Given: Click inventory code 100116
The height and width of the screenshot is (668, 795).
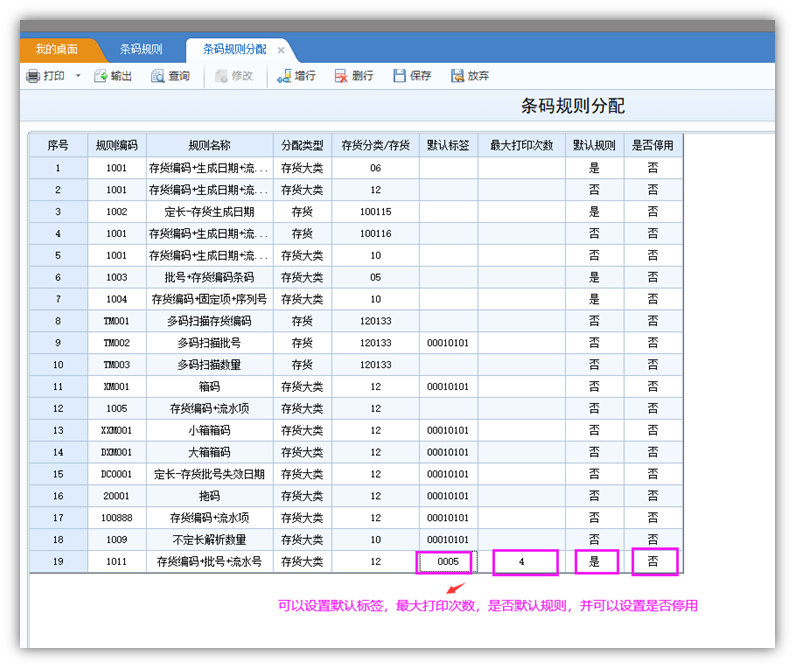Looking at the screenshot, I should (x=375, y=234).
